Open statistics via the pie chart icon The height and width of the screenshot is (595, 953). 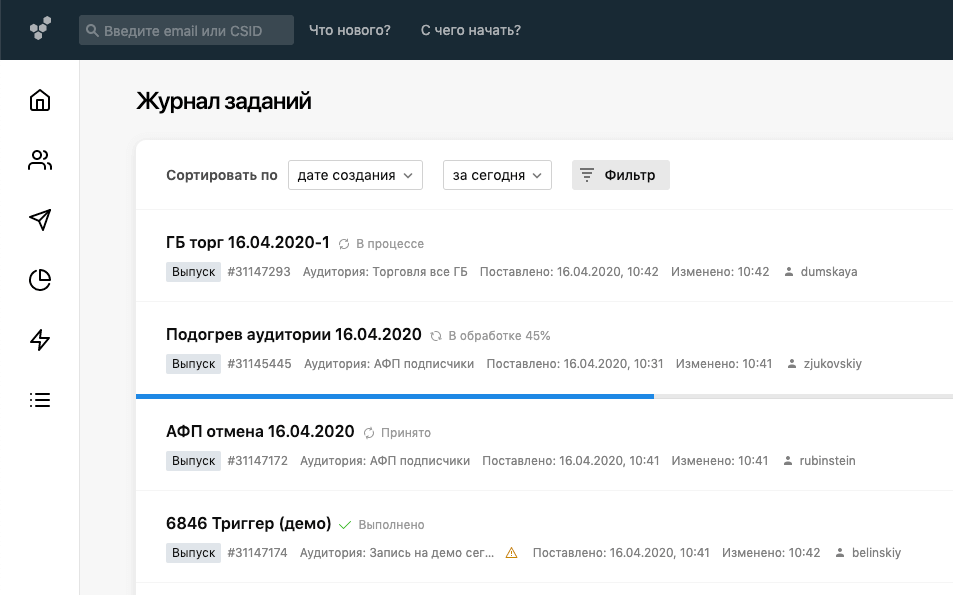coord(39,280)
